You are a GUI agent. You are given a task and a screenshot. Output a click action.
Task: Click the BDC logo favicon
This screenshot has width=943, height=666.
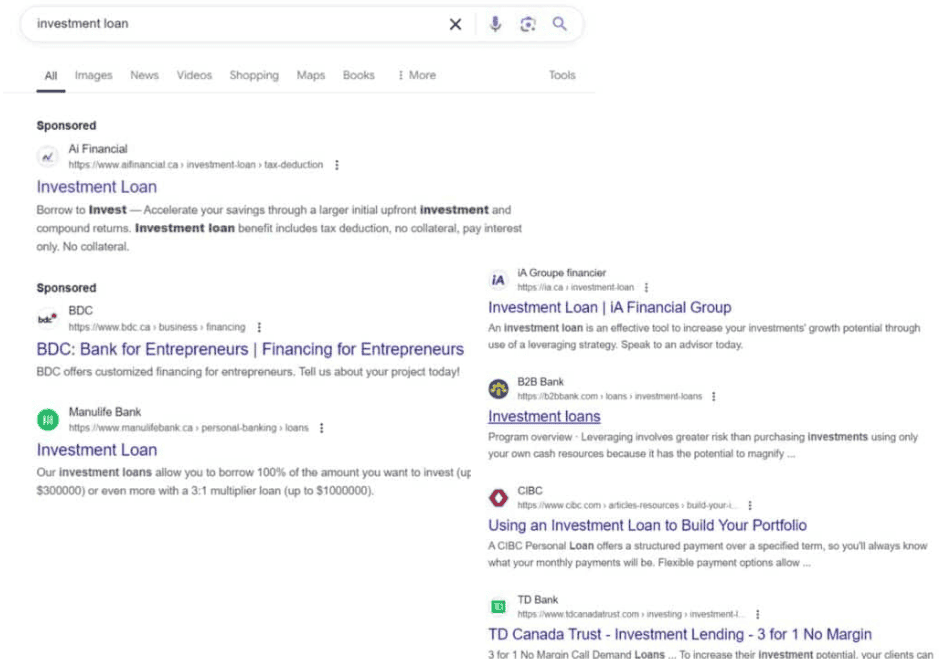coord(48,319)
